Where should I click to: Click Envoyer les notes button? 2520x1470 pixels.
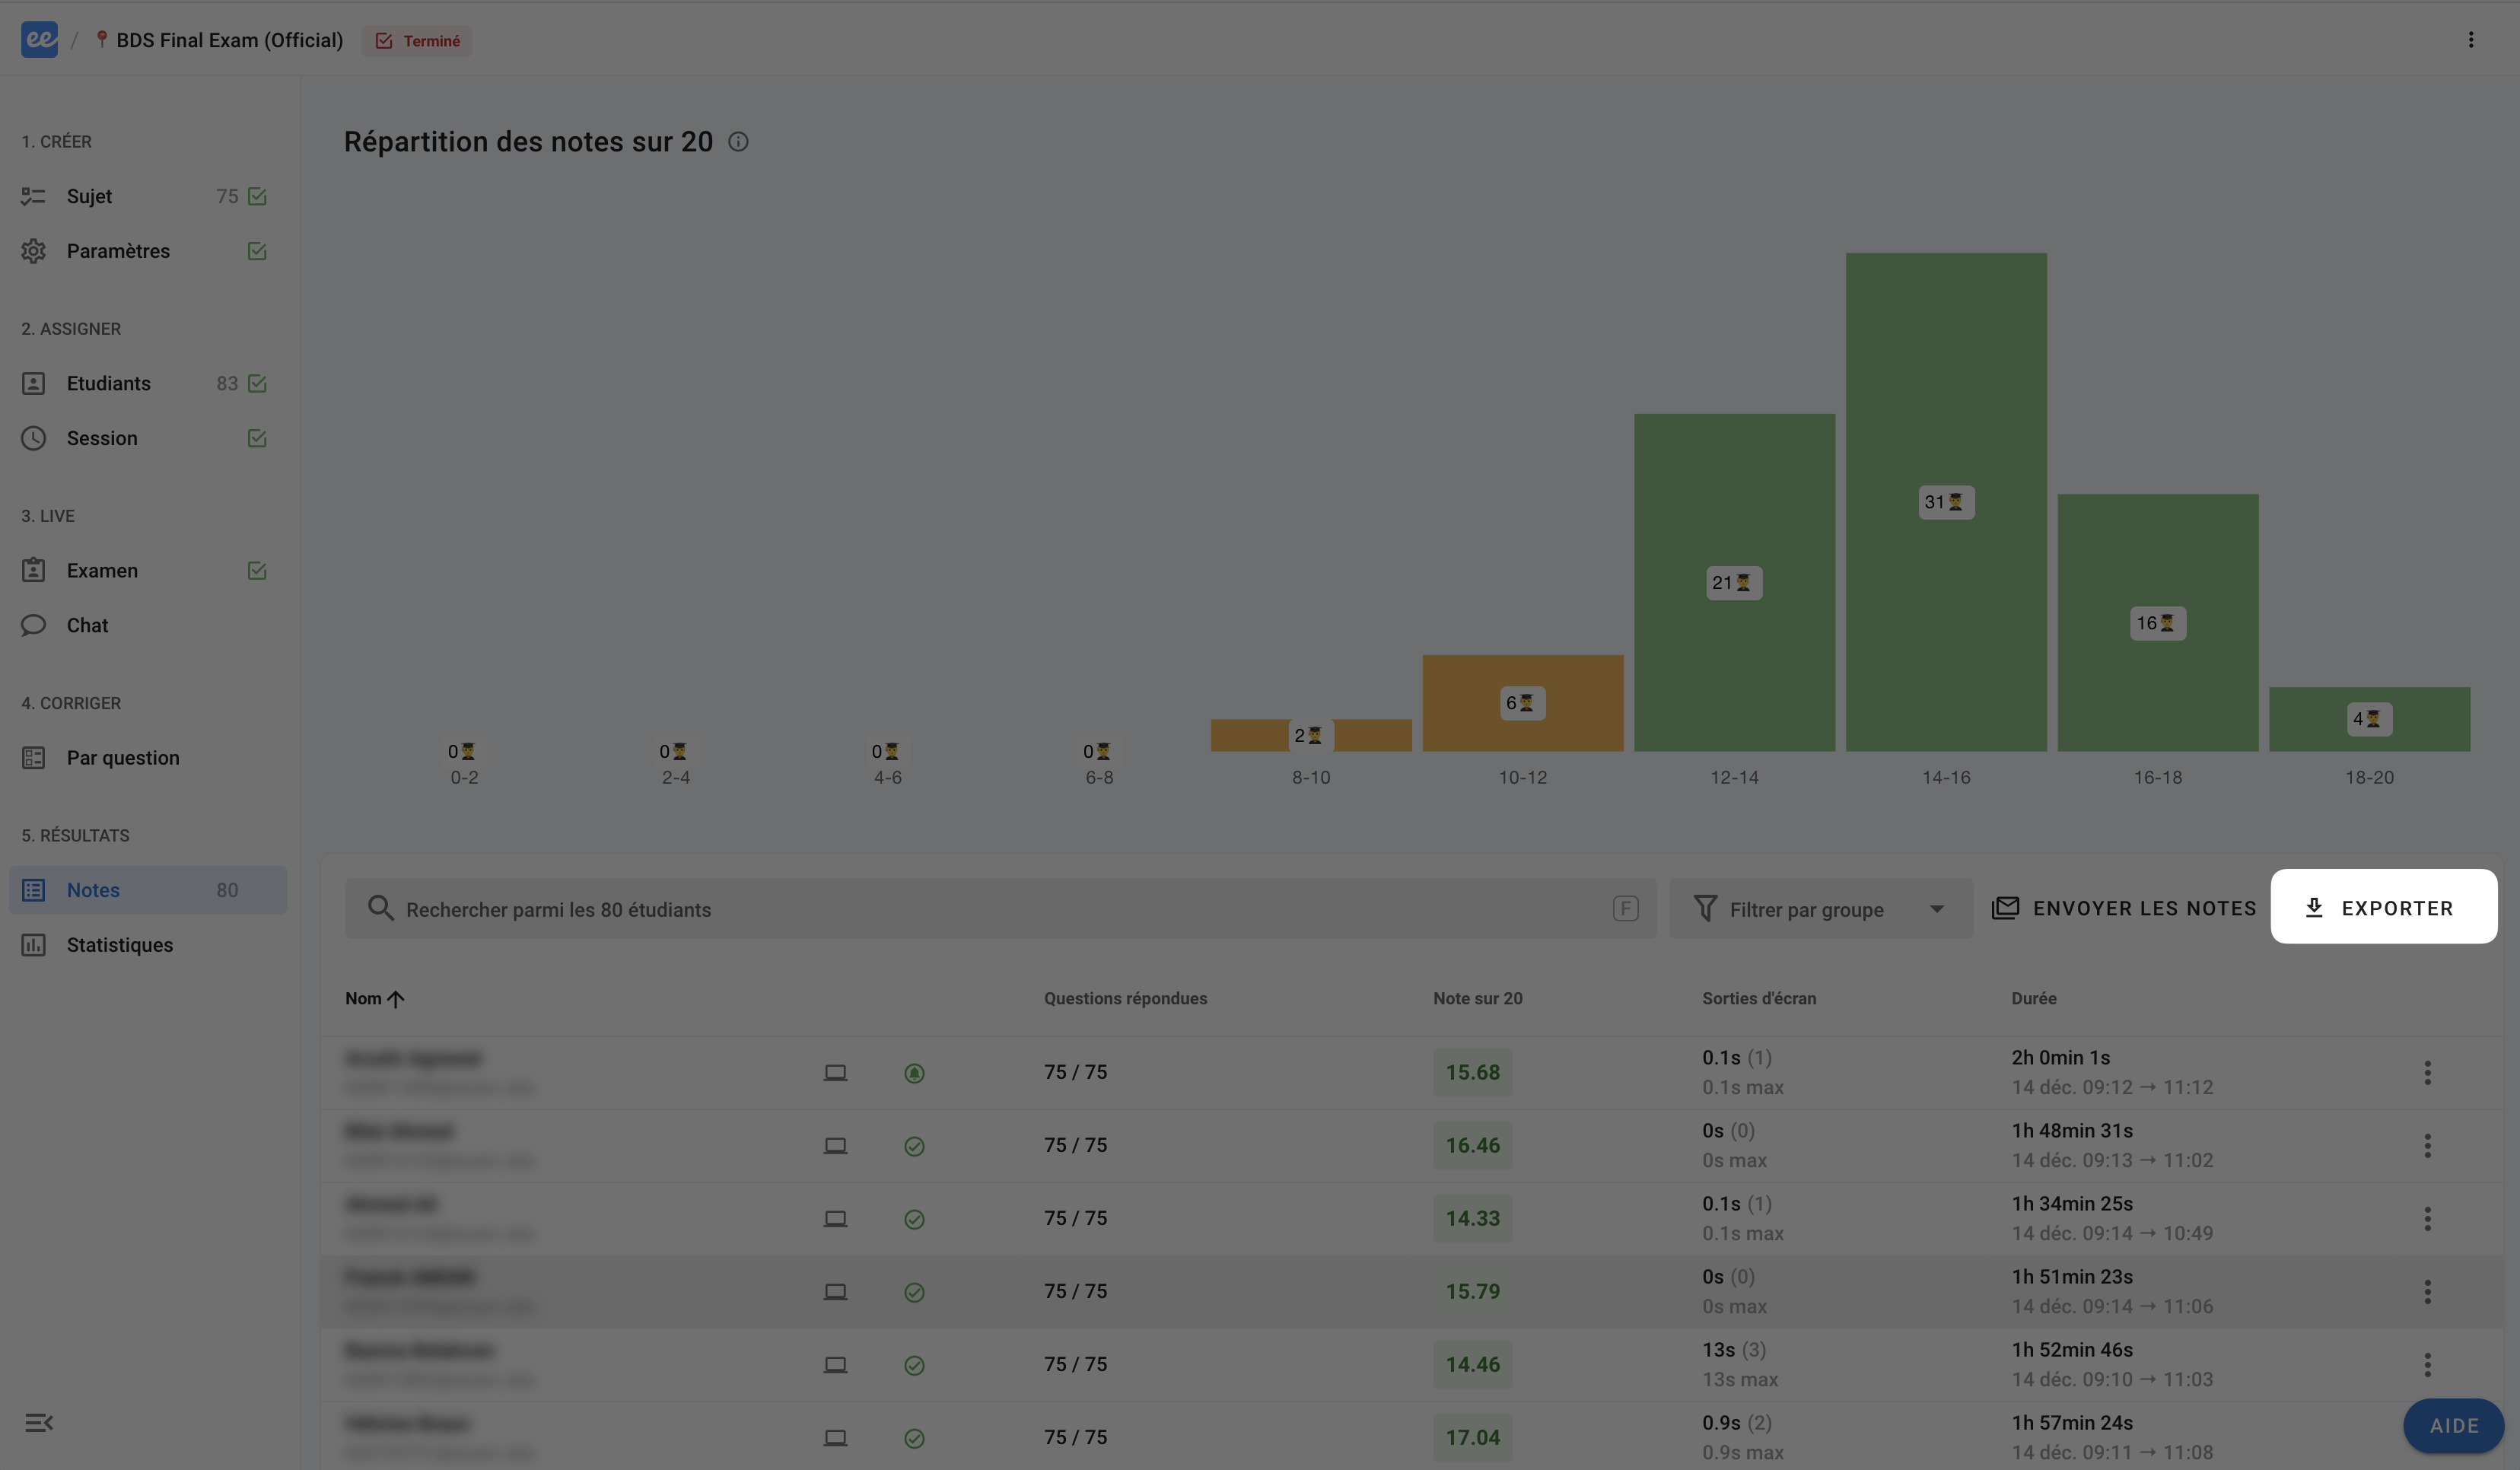[2124, 908]
